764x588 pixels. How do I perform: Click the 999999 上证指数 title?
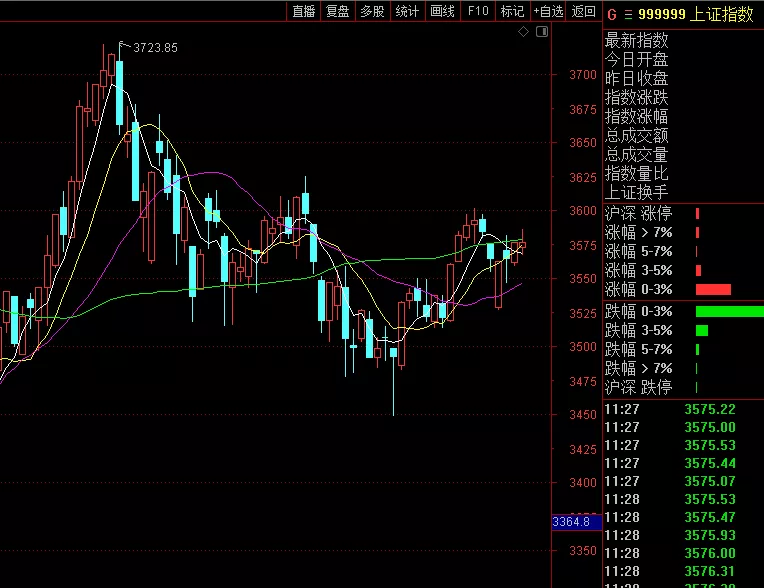(696, 14)
